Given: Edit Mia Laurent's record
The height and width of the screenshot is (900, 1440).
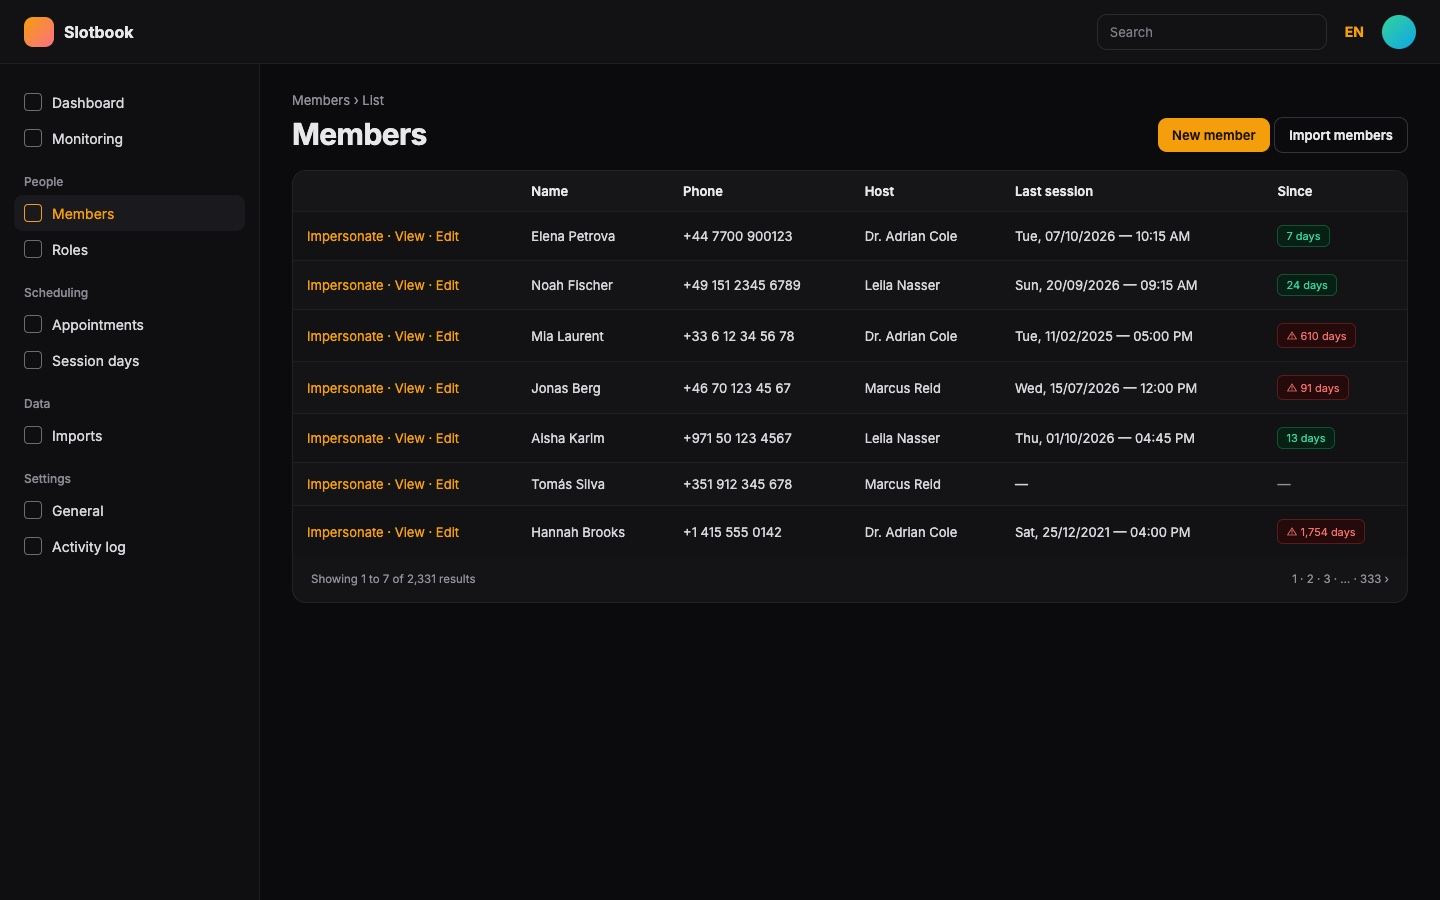Looking at the screenshot, I should (447, 336).
